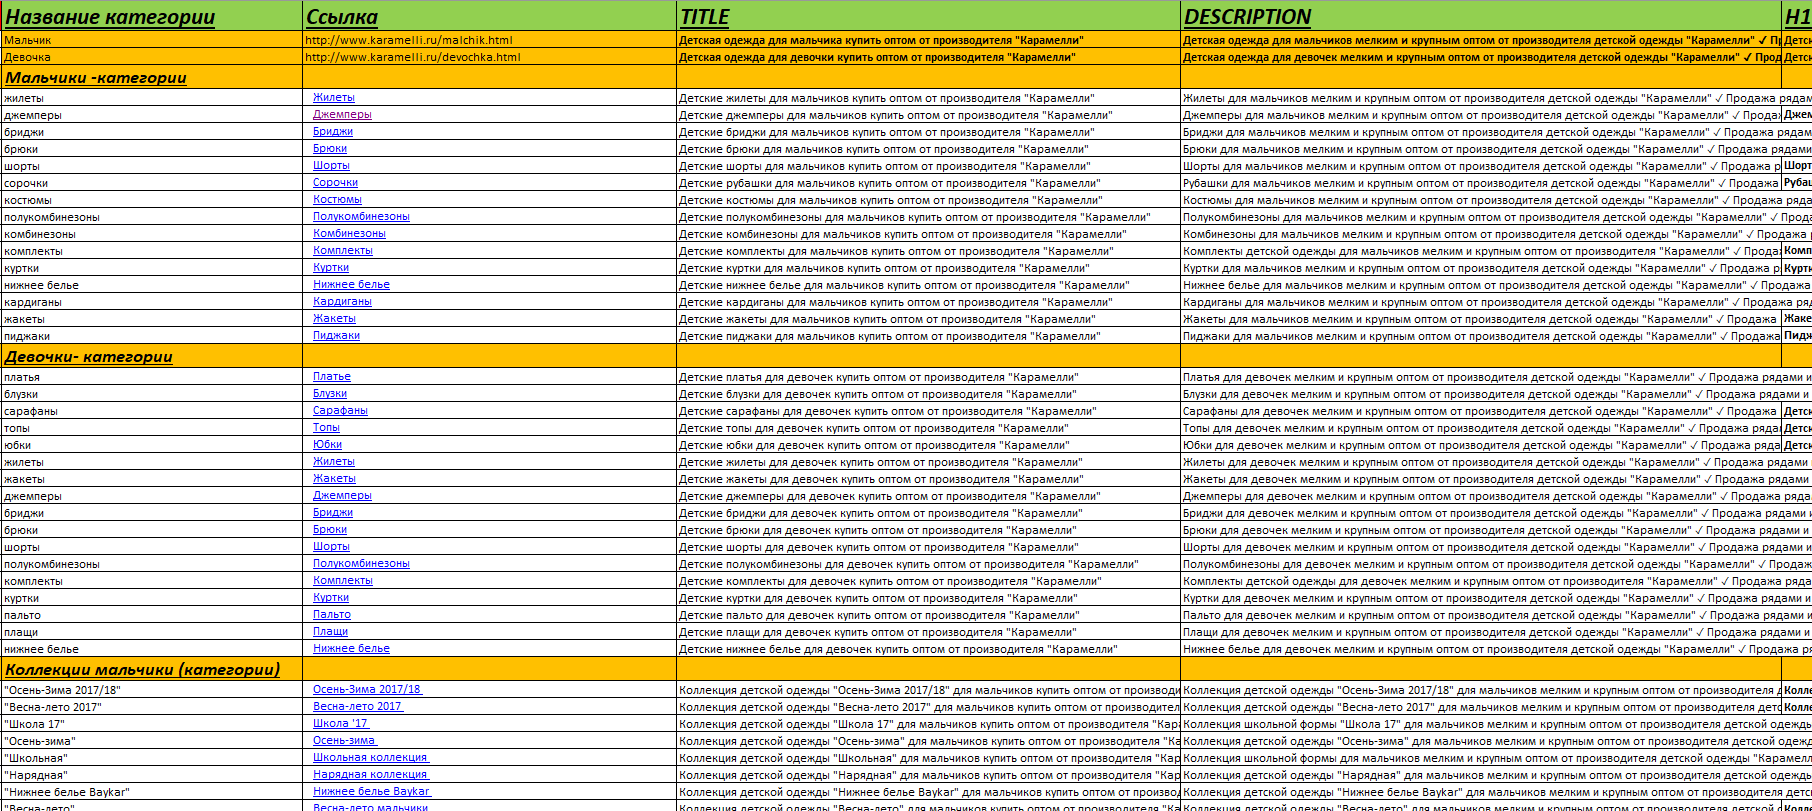Select the Девочки- категории section heading
The width and height of the screenshot is (1812, 811).
click(x=151, y=356)
